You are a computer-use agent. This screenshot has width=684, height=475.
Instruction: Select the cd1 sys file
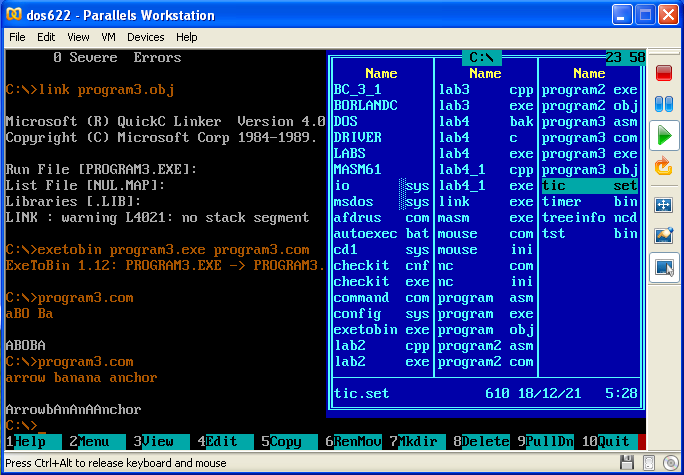tap(382, 250)
